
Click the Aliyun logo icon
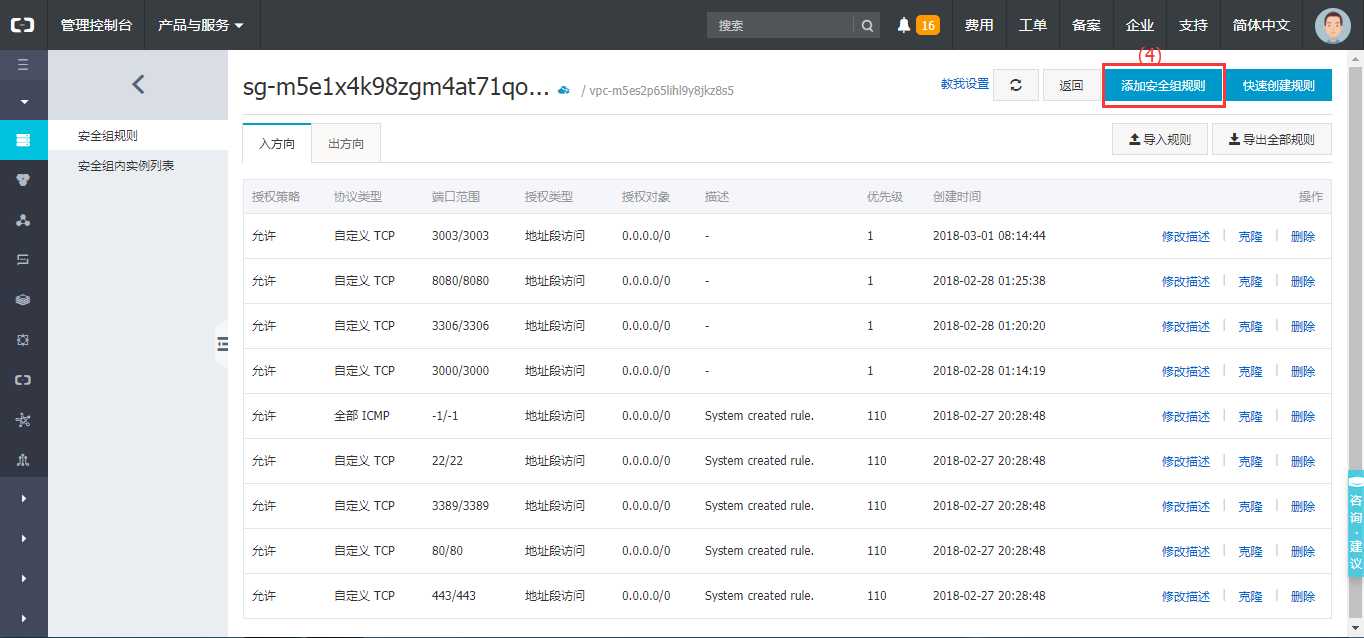click(x=23, y=25)
